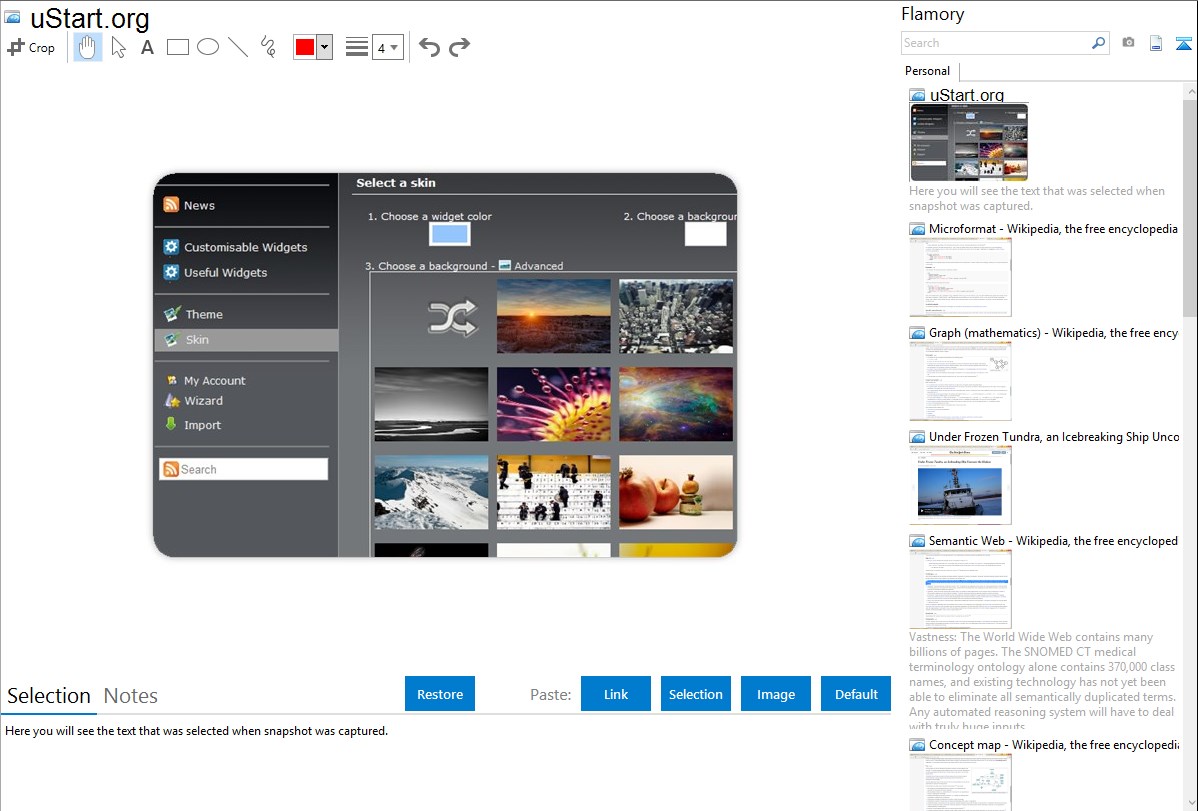The image size is (1198, 811).
Task: Click the magnifier search icon
Action: coord(1098,43)
